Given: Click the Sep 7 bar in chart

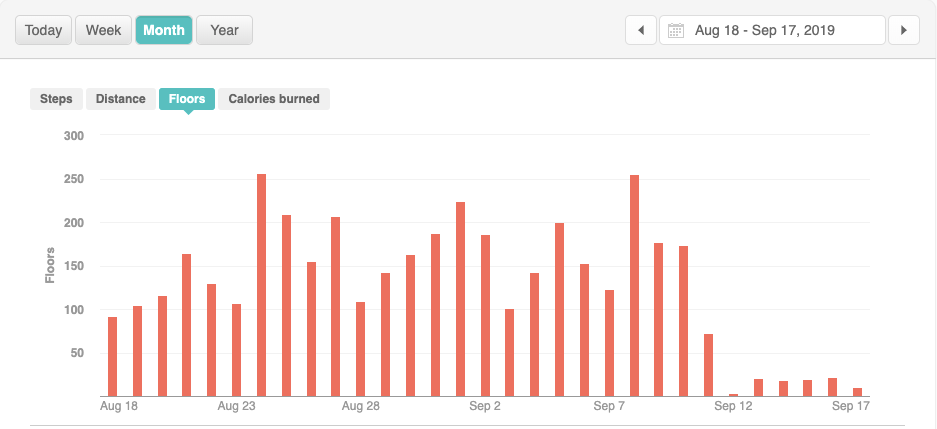Looking at the screenshot, I should (x=609, y=343).
